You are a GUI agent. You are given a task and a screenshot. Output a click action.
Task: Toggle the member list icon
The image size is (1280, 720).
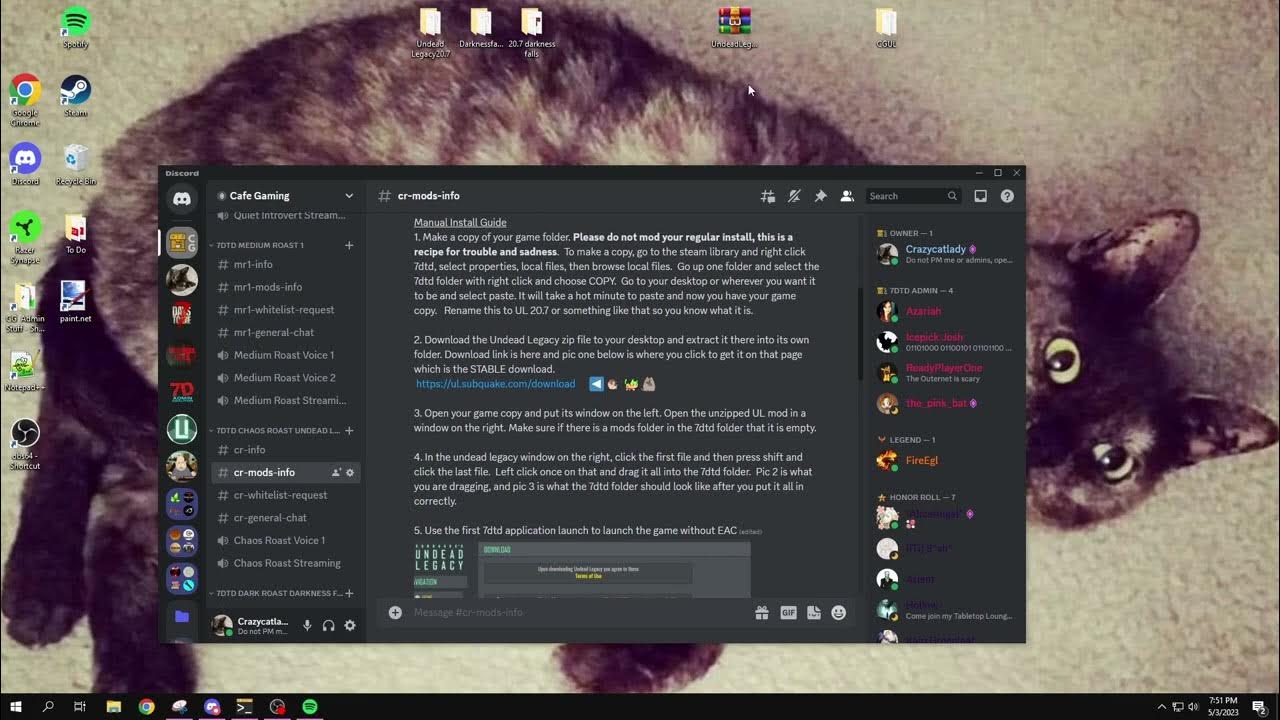coord(847,196)
